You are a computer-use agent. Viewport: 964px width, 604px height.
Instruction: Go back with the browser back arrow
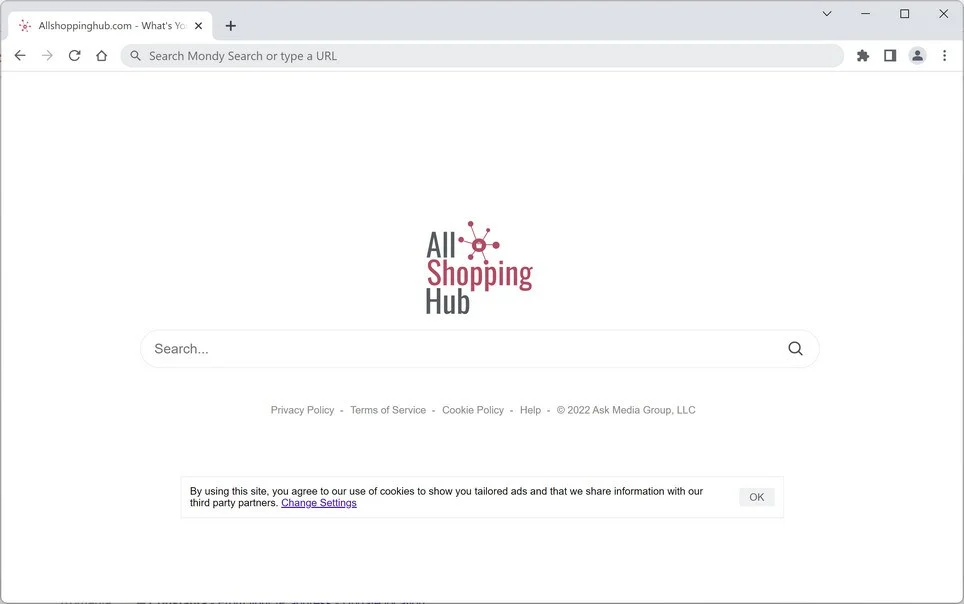pos(20,56)
